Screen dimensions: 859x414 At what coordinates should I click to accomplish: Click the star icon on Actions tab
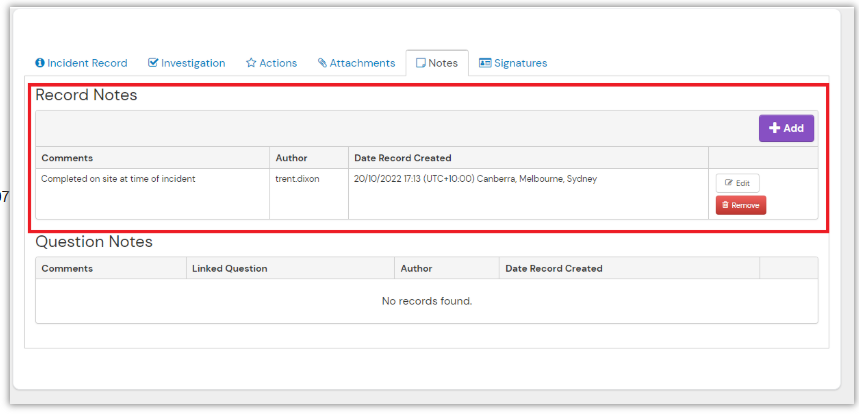coord(251,63)
